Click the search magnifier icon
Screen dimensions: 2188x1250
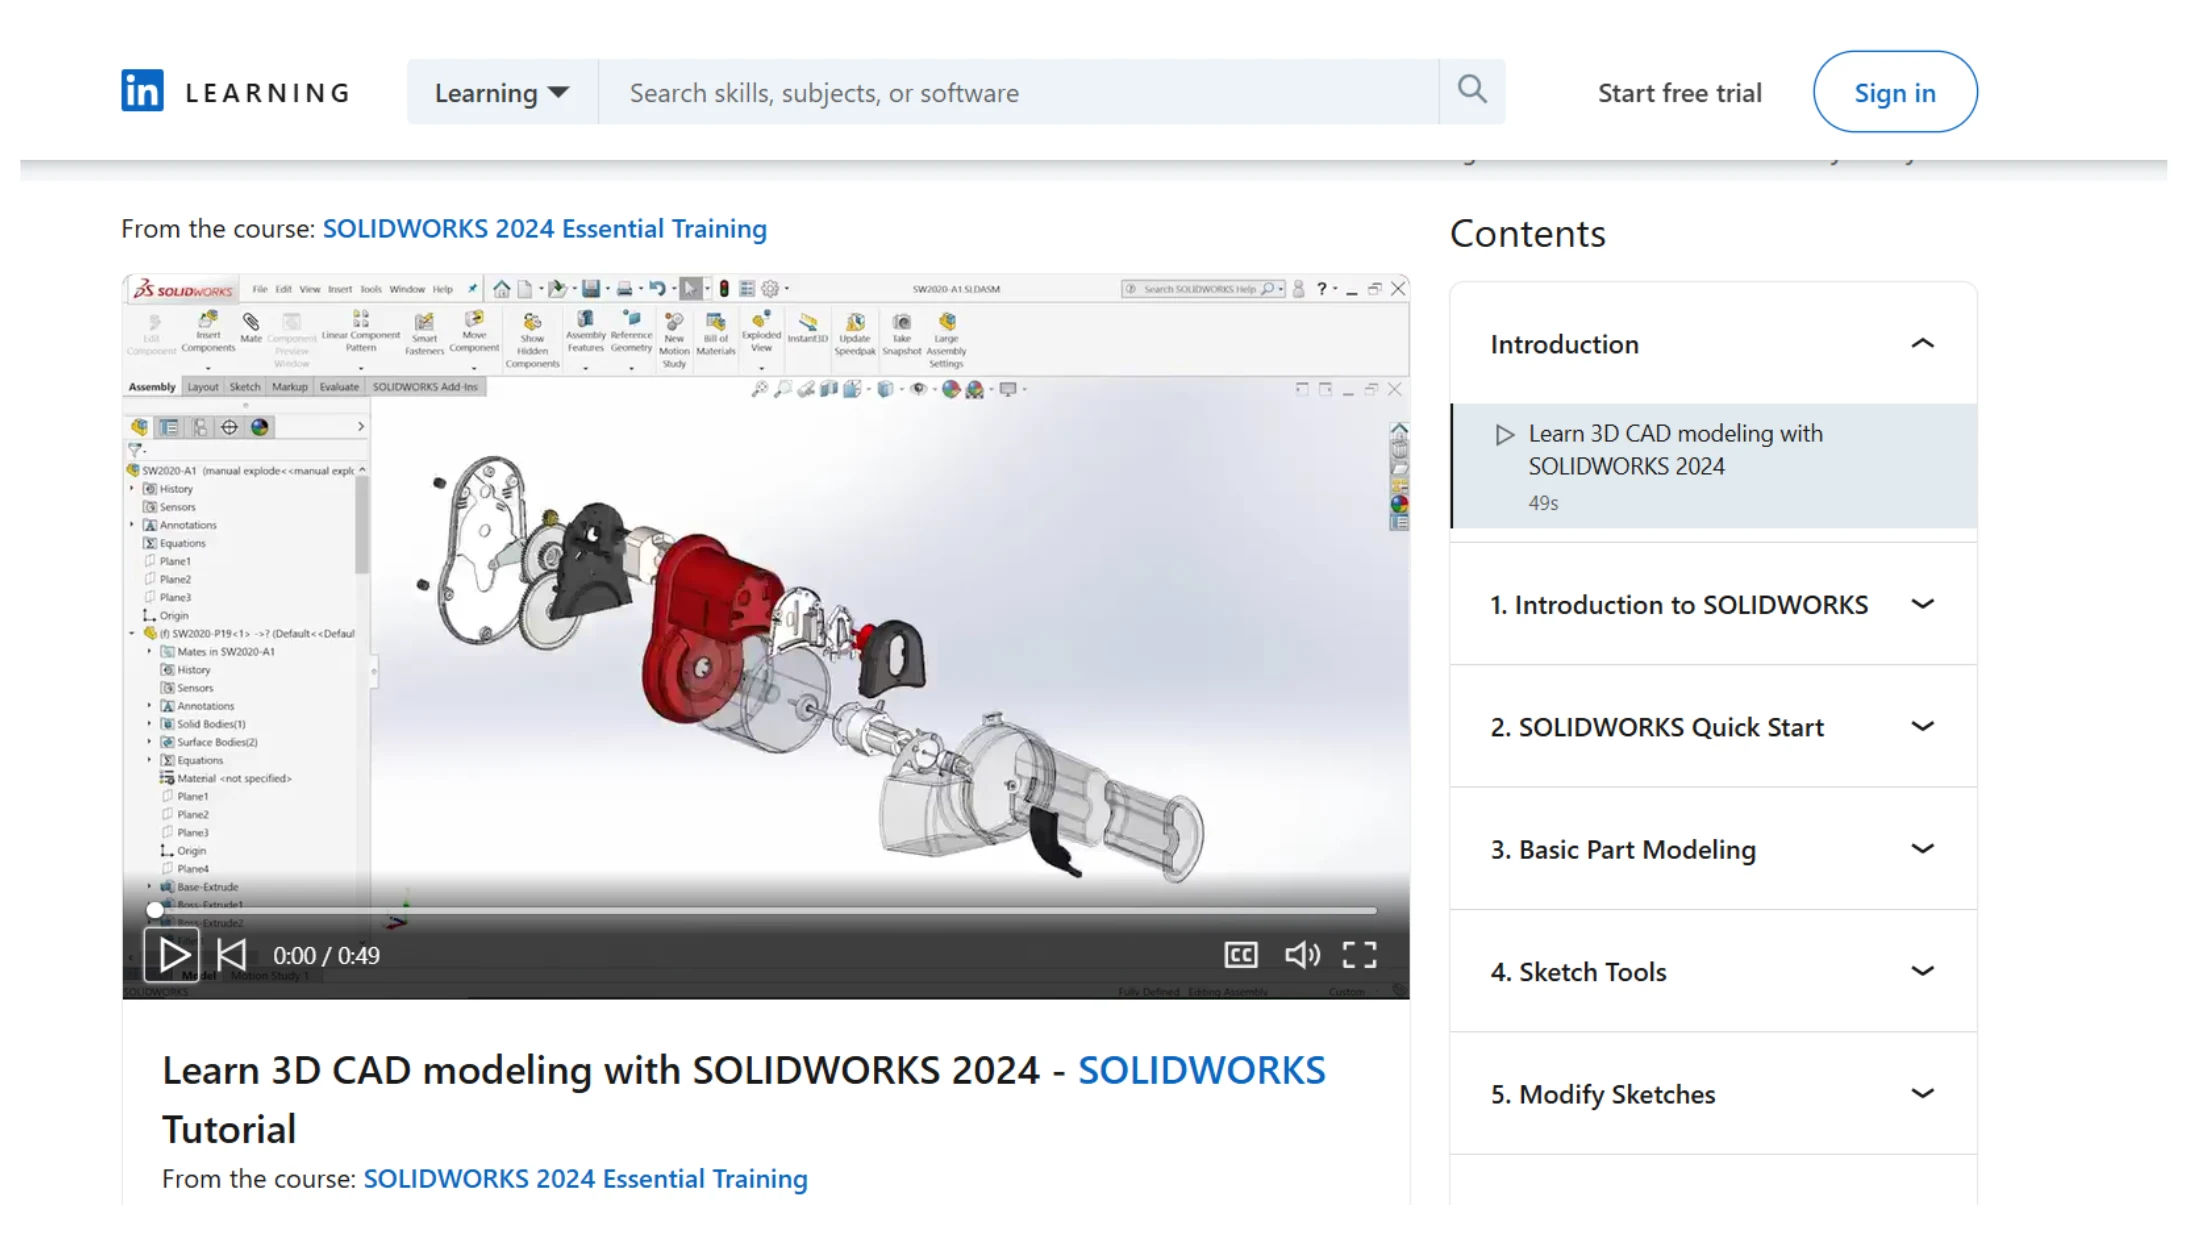(x=1471, y=91)
